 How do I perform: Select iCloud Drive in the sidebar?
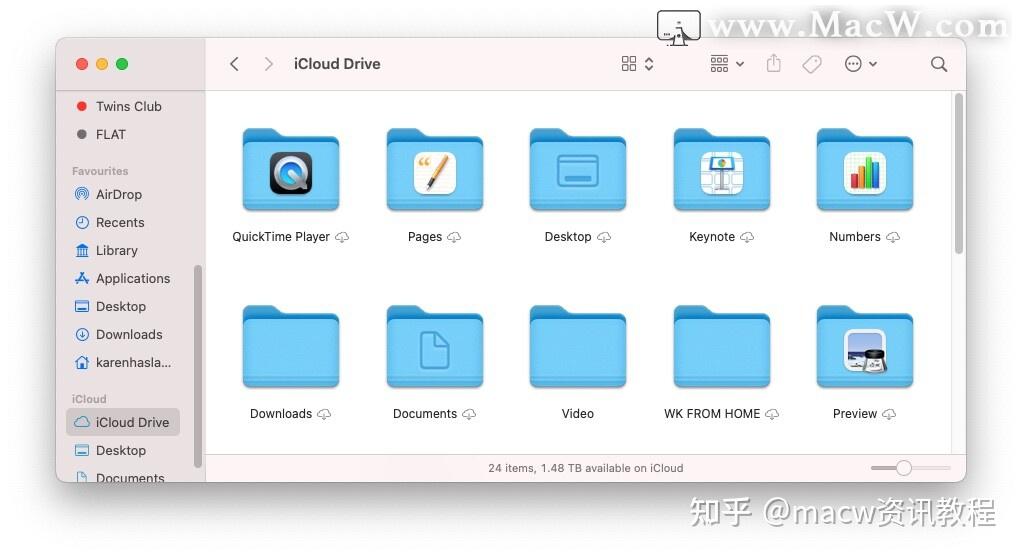coord(123,422)
